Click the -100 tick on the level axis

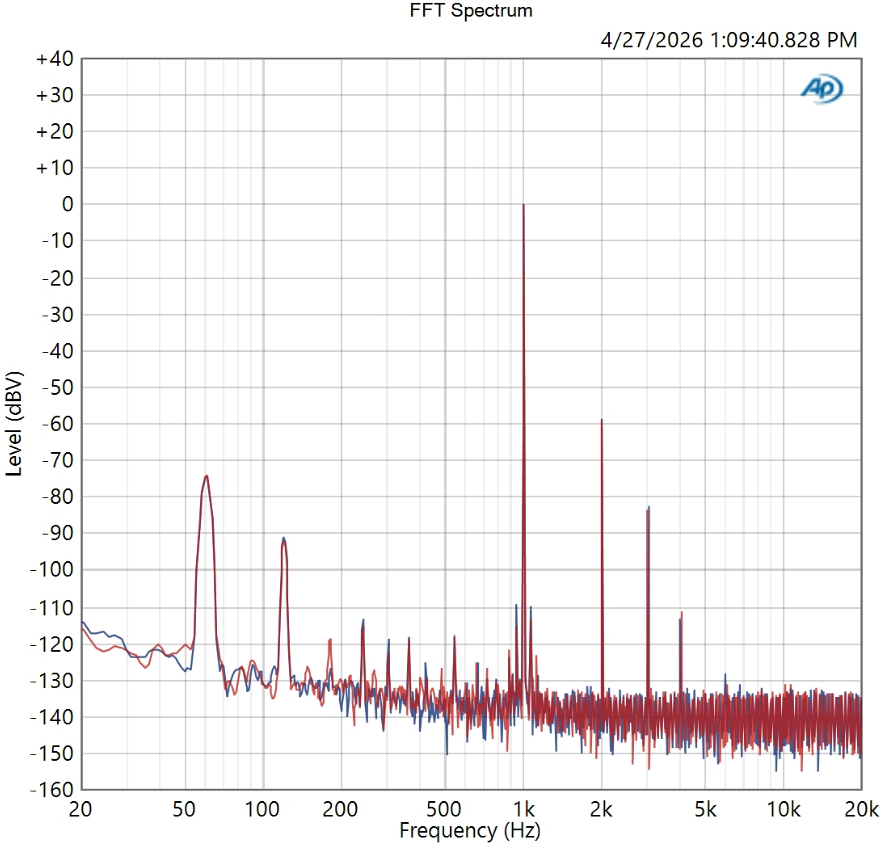[x=52, y=569]
